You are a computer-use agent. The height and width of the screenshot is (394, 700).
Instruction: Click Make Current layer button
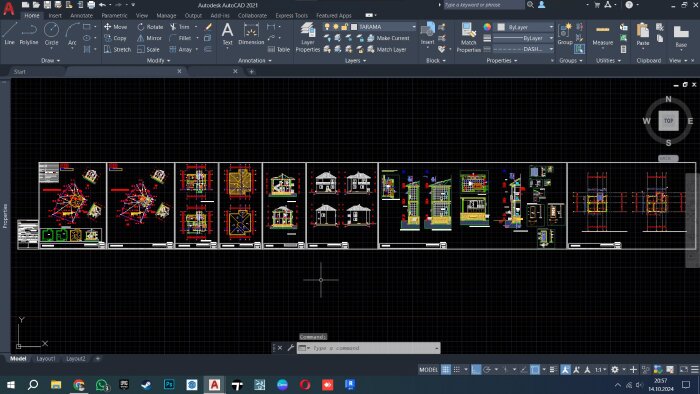(x=388, y=38)
